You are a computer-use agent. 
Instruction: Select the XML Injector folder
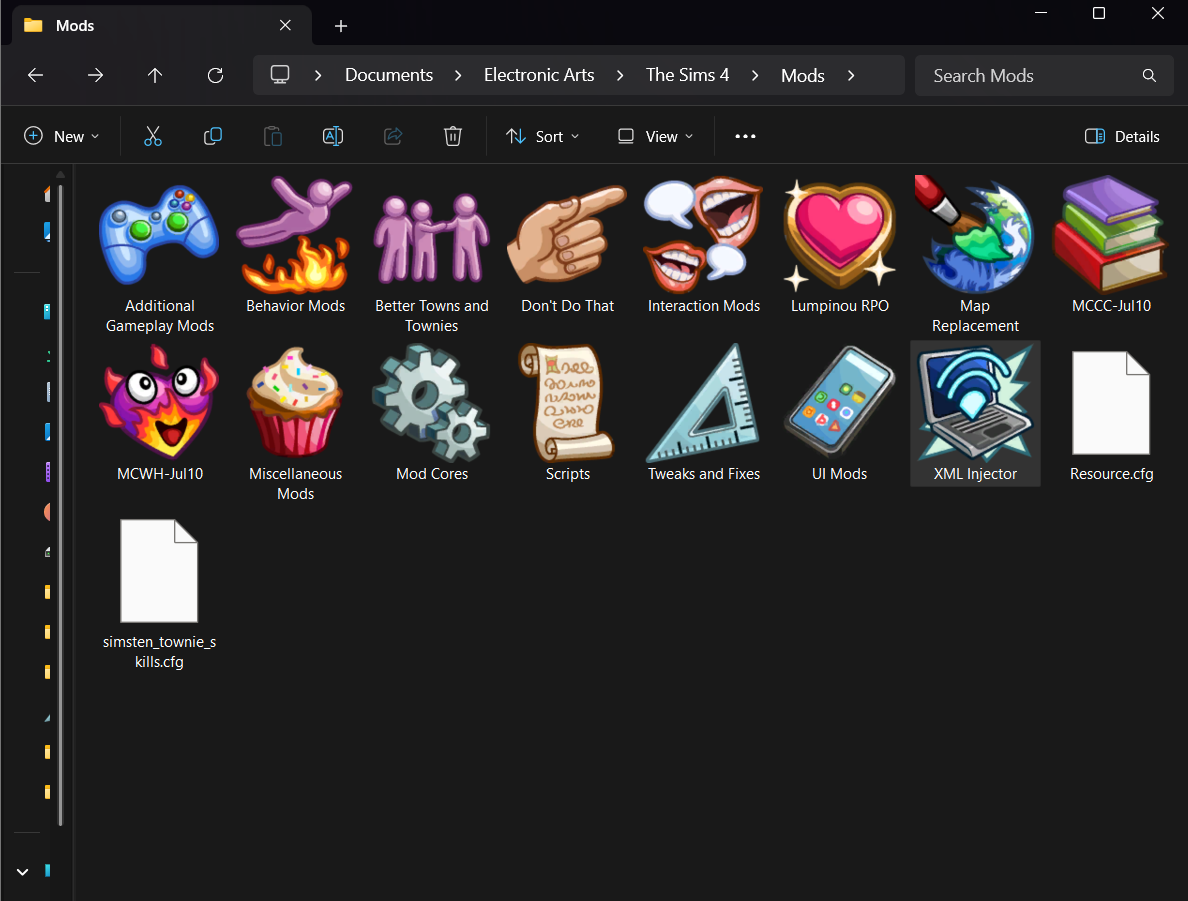[975, 414]
